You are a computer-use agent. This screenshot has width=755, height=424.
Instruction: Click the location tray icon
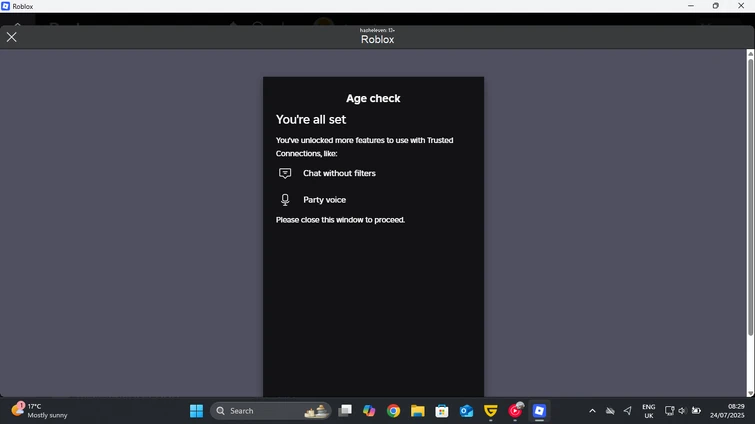[627, 411]
